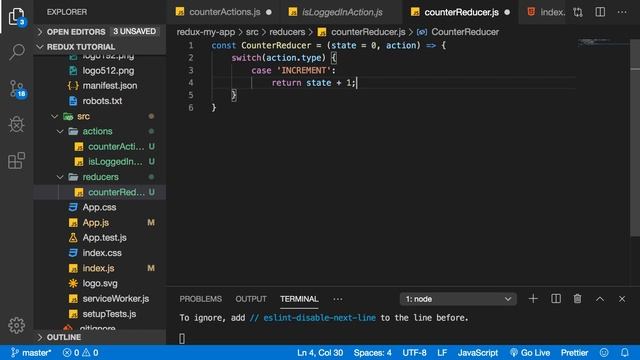This screenshot has height=360, width=640.
Task: Click the compare changes icon in editor toolbar
Action: pos(578,12)
